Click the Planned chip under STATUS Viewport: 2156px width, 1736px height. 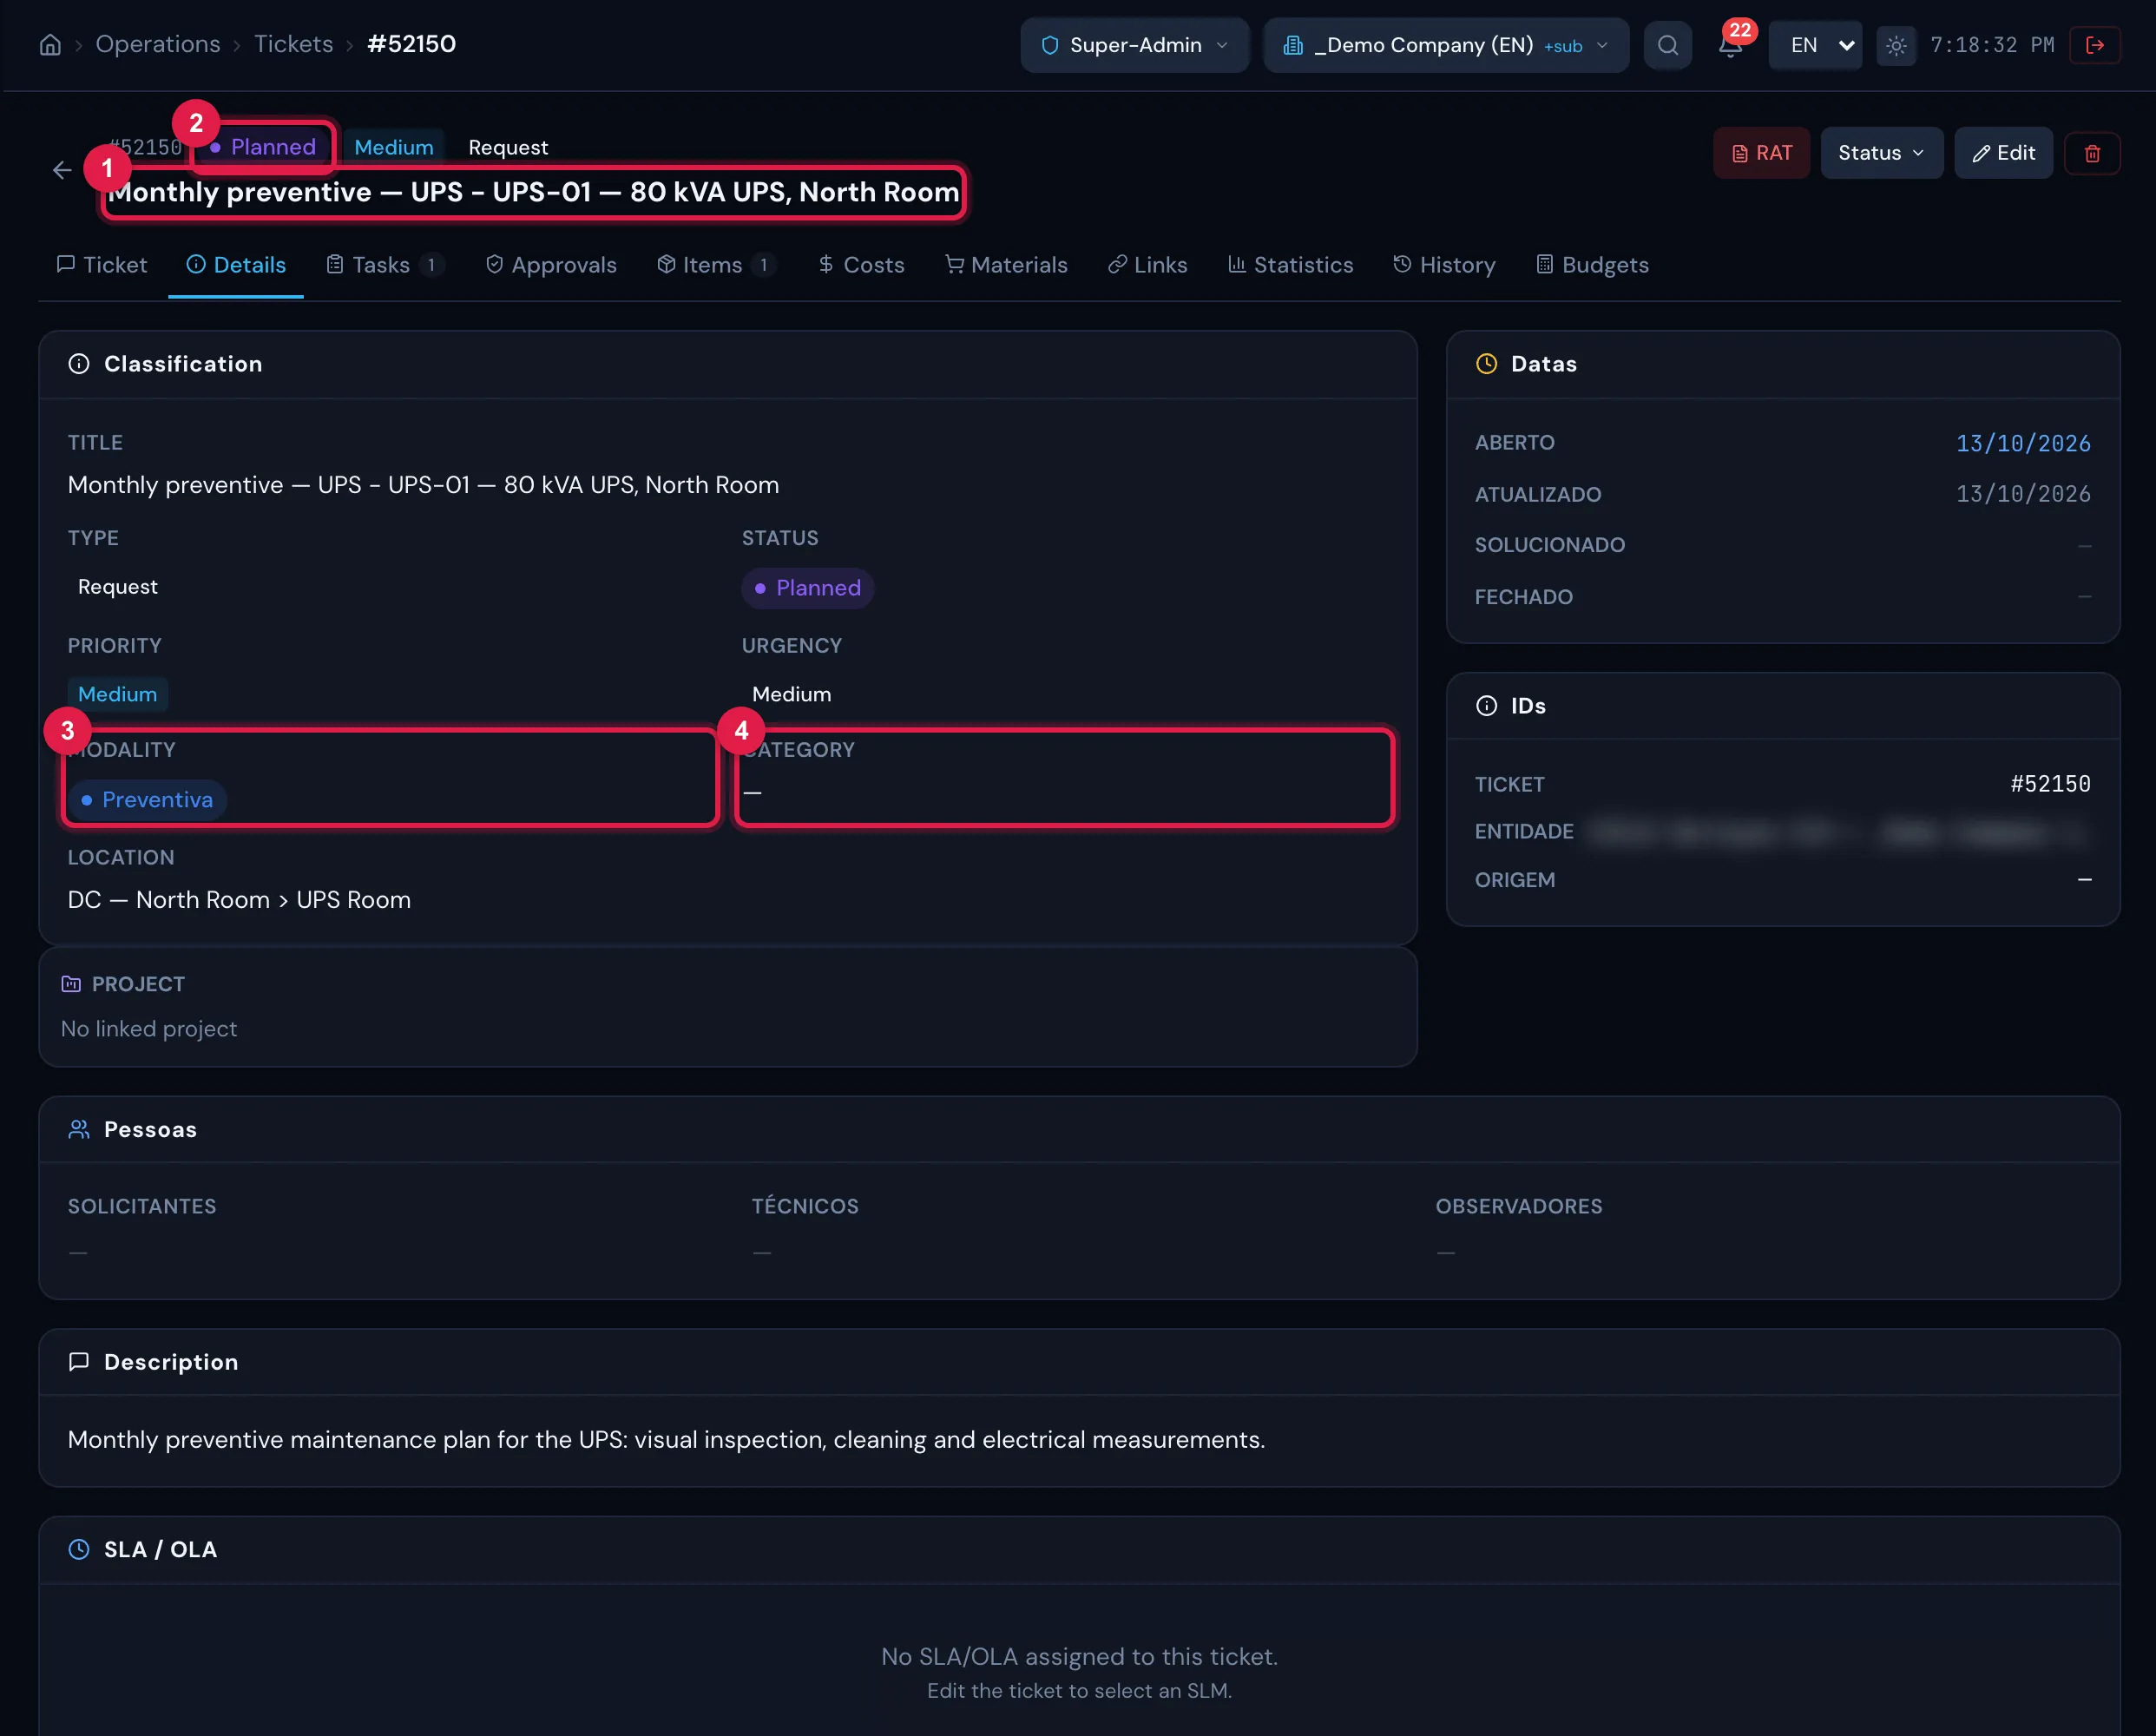click(x=808, y=588)
